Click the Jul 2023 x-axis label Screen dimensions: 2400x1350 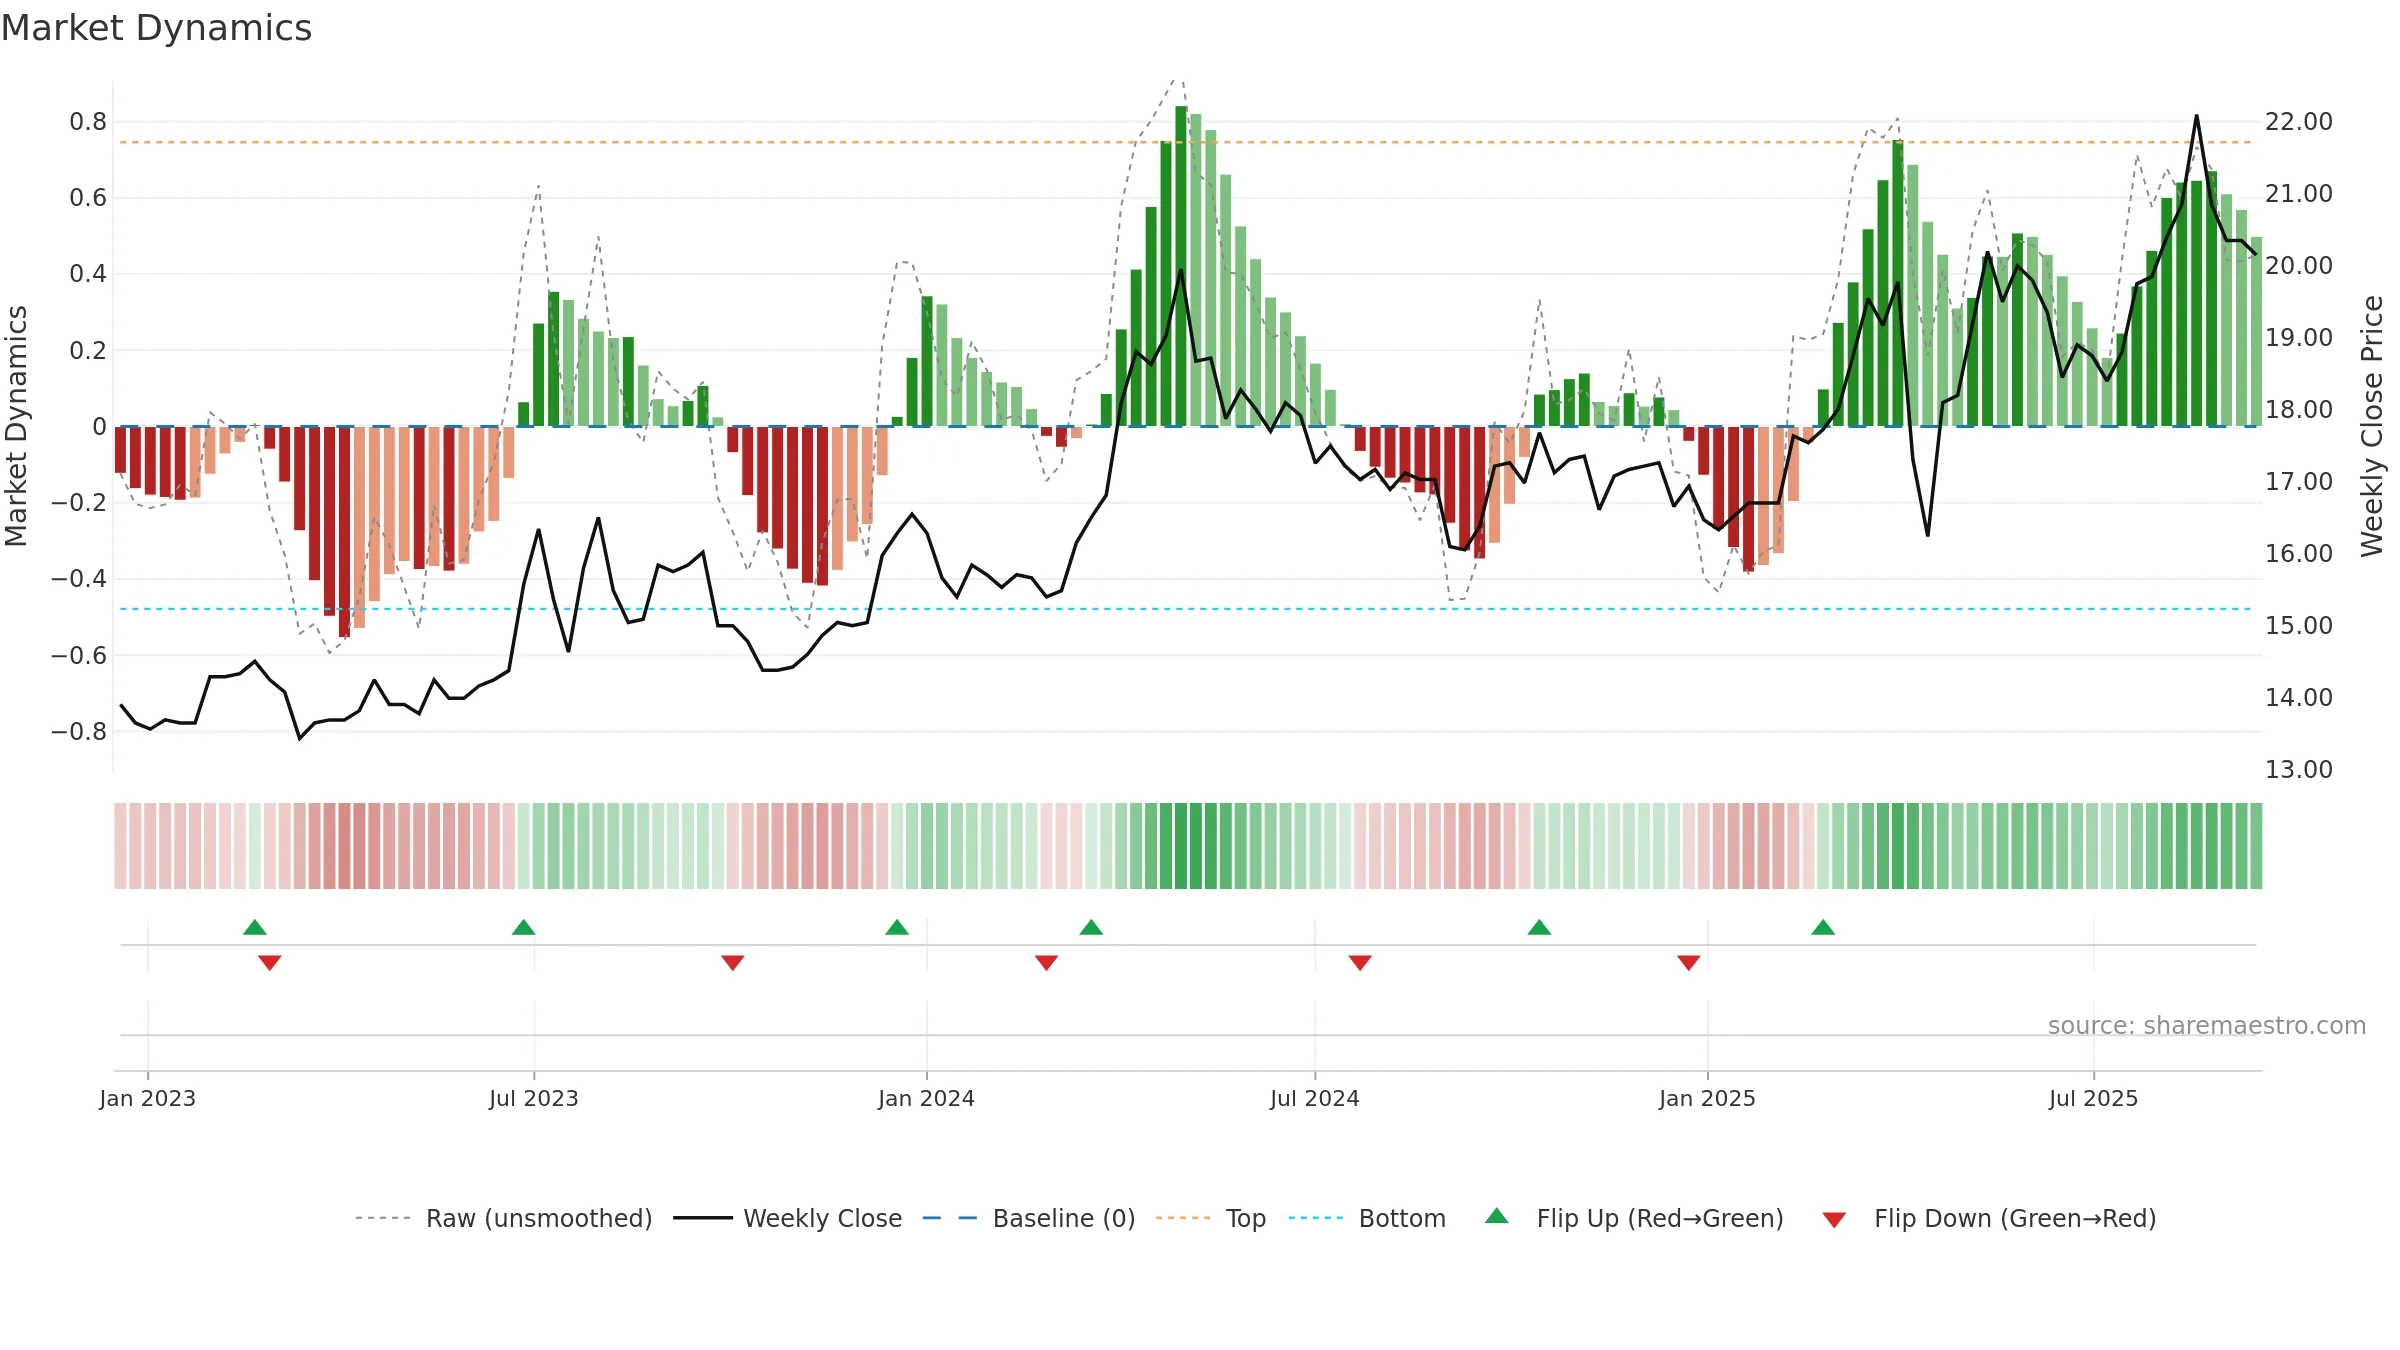tap(534, 1098)
